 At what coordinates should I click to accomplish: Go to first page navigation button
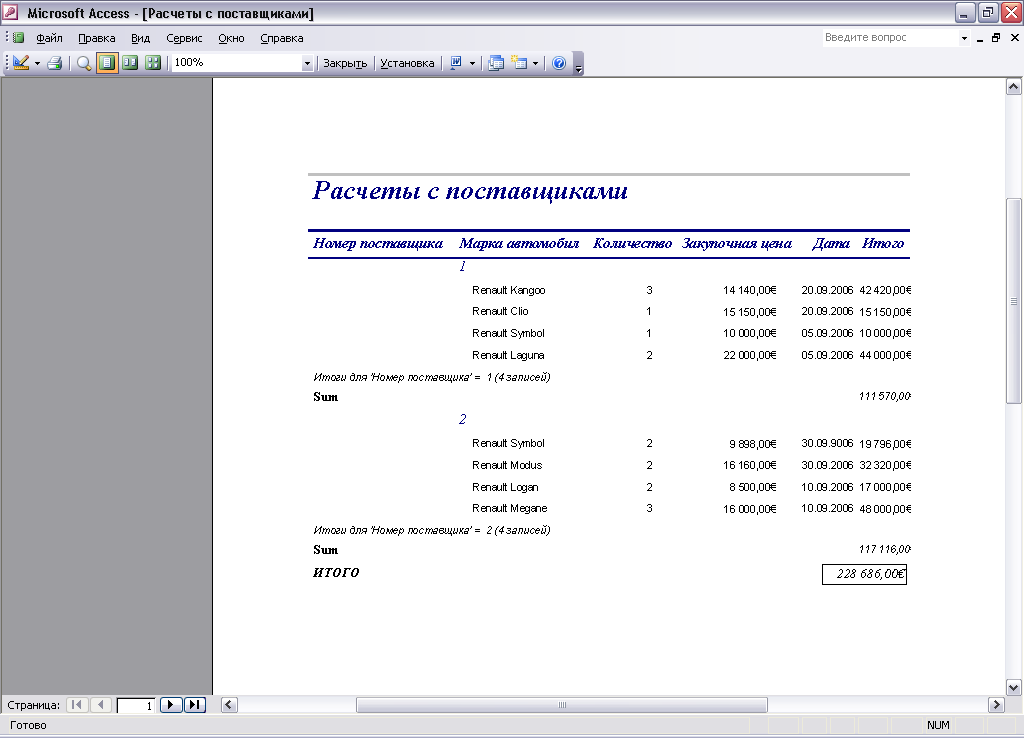(77, 705)
